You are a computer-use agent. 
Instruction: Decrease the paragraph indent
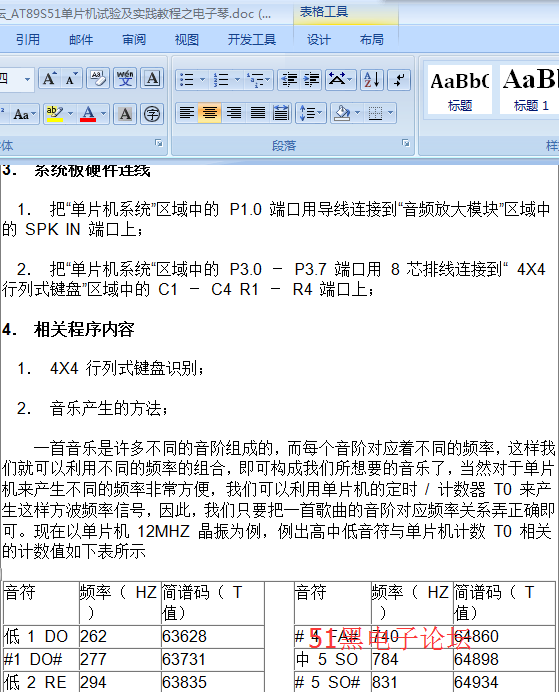[x=289, y=80]
